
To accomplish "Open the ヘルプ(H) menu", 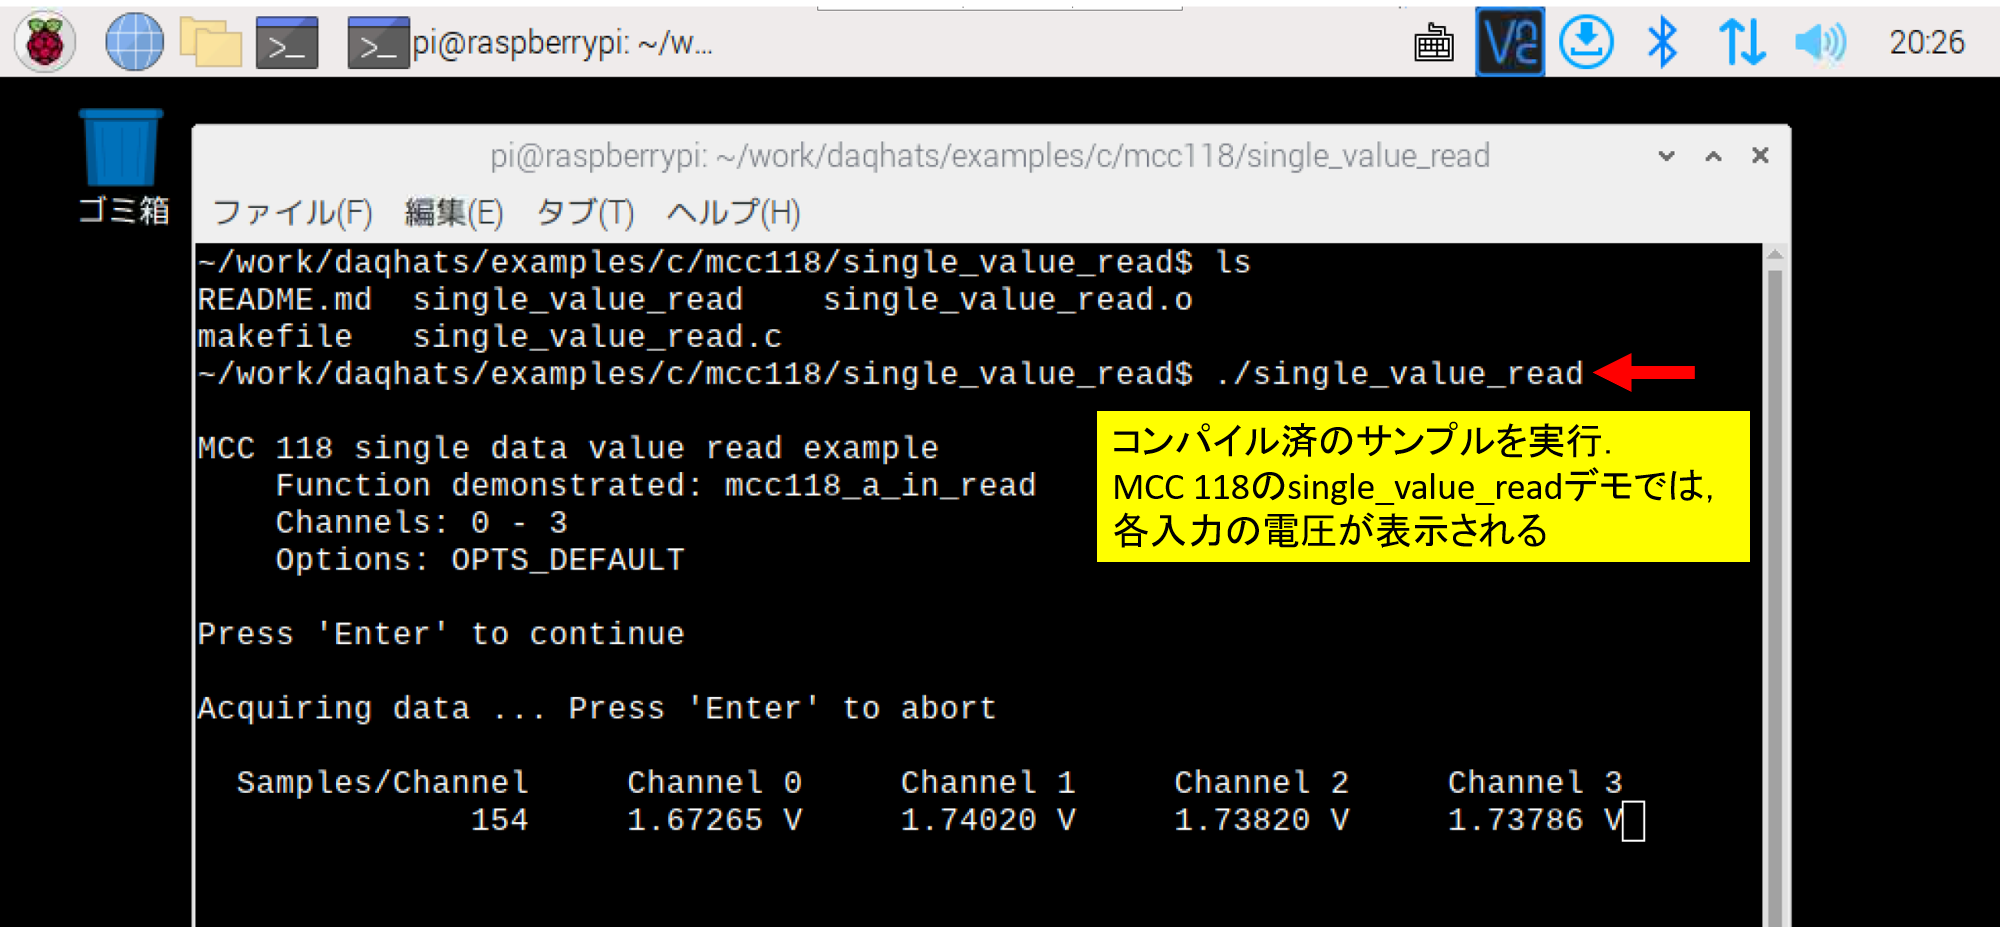I will pos(733,212).
